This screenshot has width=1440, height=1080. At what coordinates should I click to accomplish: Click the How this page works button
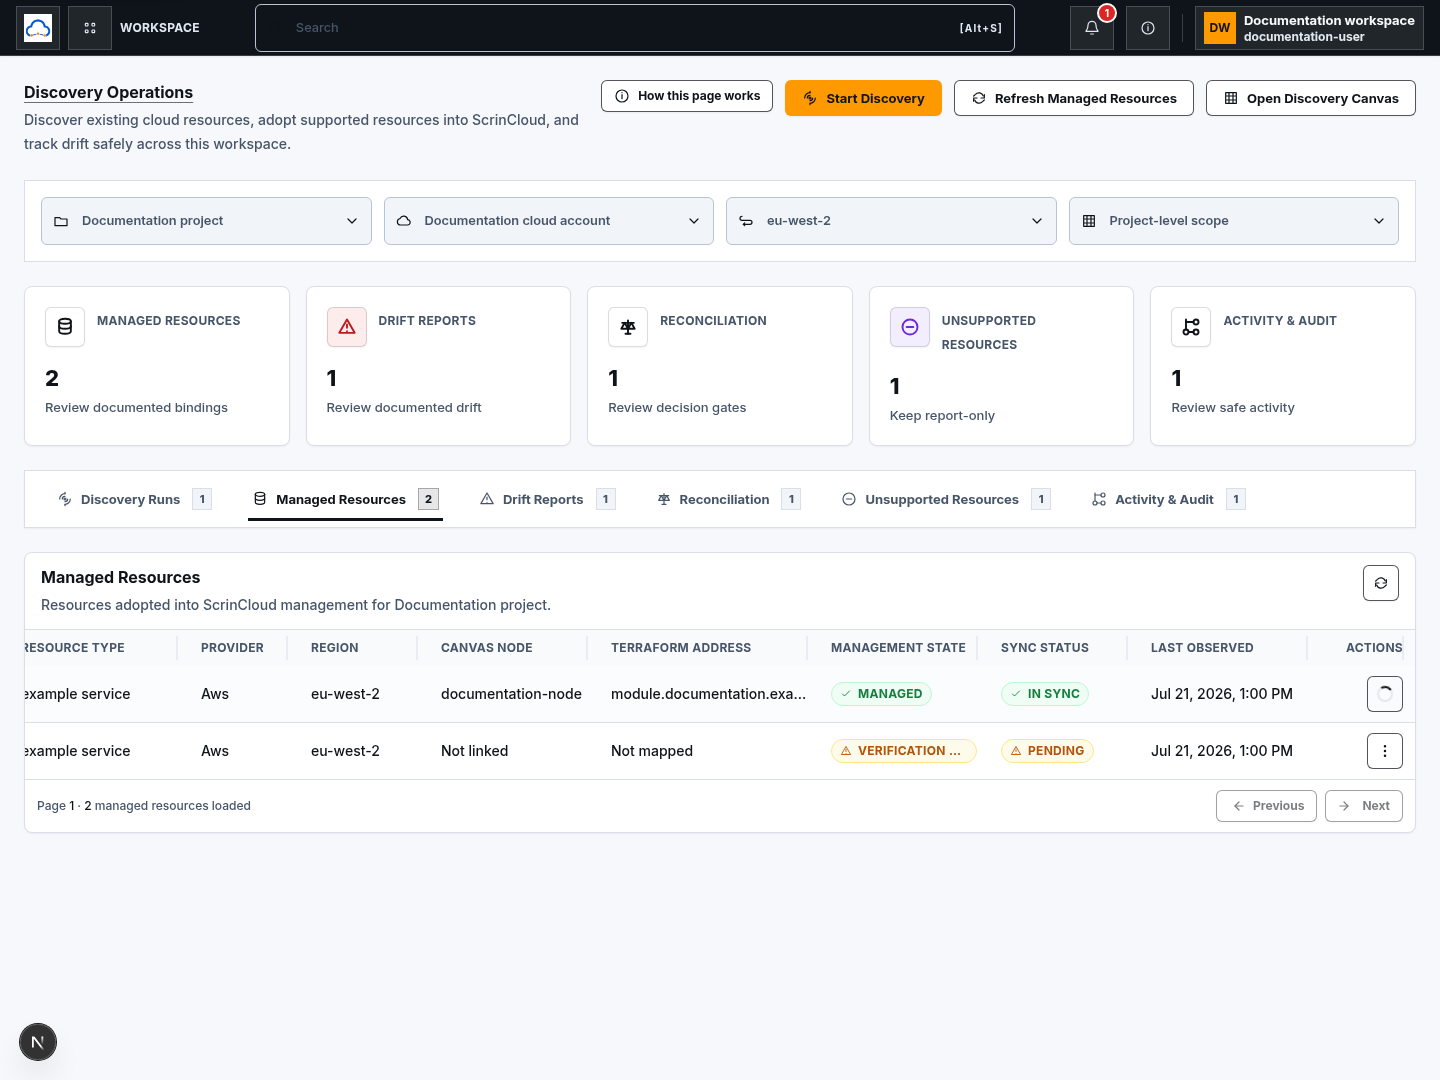coord(687,96)
